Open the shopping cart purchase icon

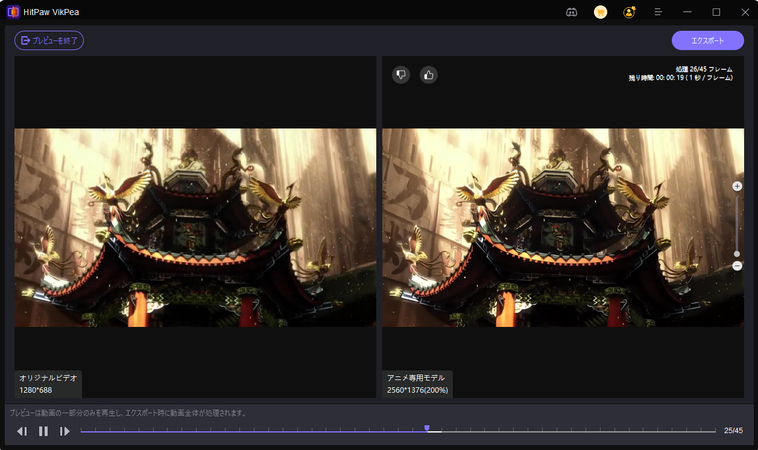pyautogui.click(x=600, y=13)
